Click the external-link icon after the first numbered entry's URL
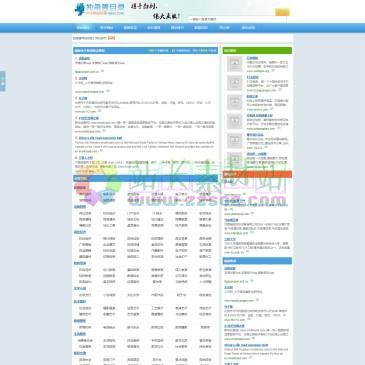This screenshot has width=365, height=365. 102,71
